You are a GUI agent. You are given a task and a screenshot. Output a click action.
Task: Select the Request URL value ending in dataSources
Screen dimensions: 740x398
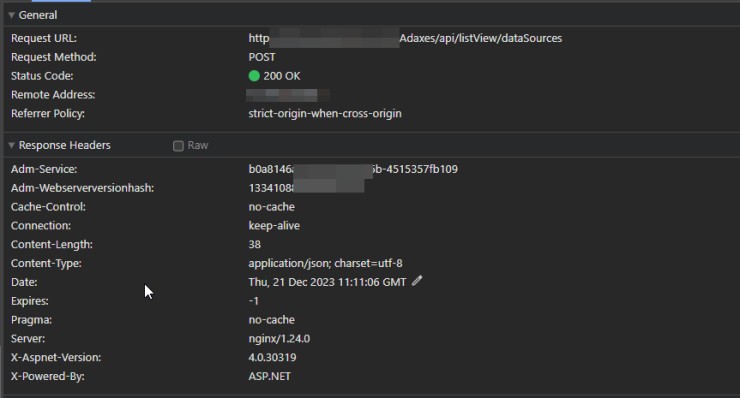point(405,38)
